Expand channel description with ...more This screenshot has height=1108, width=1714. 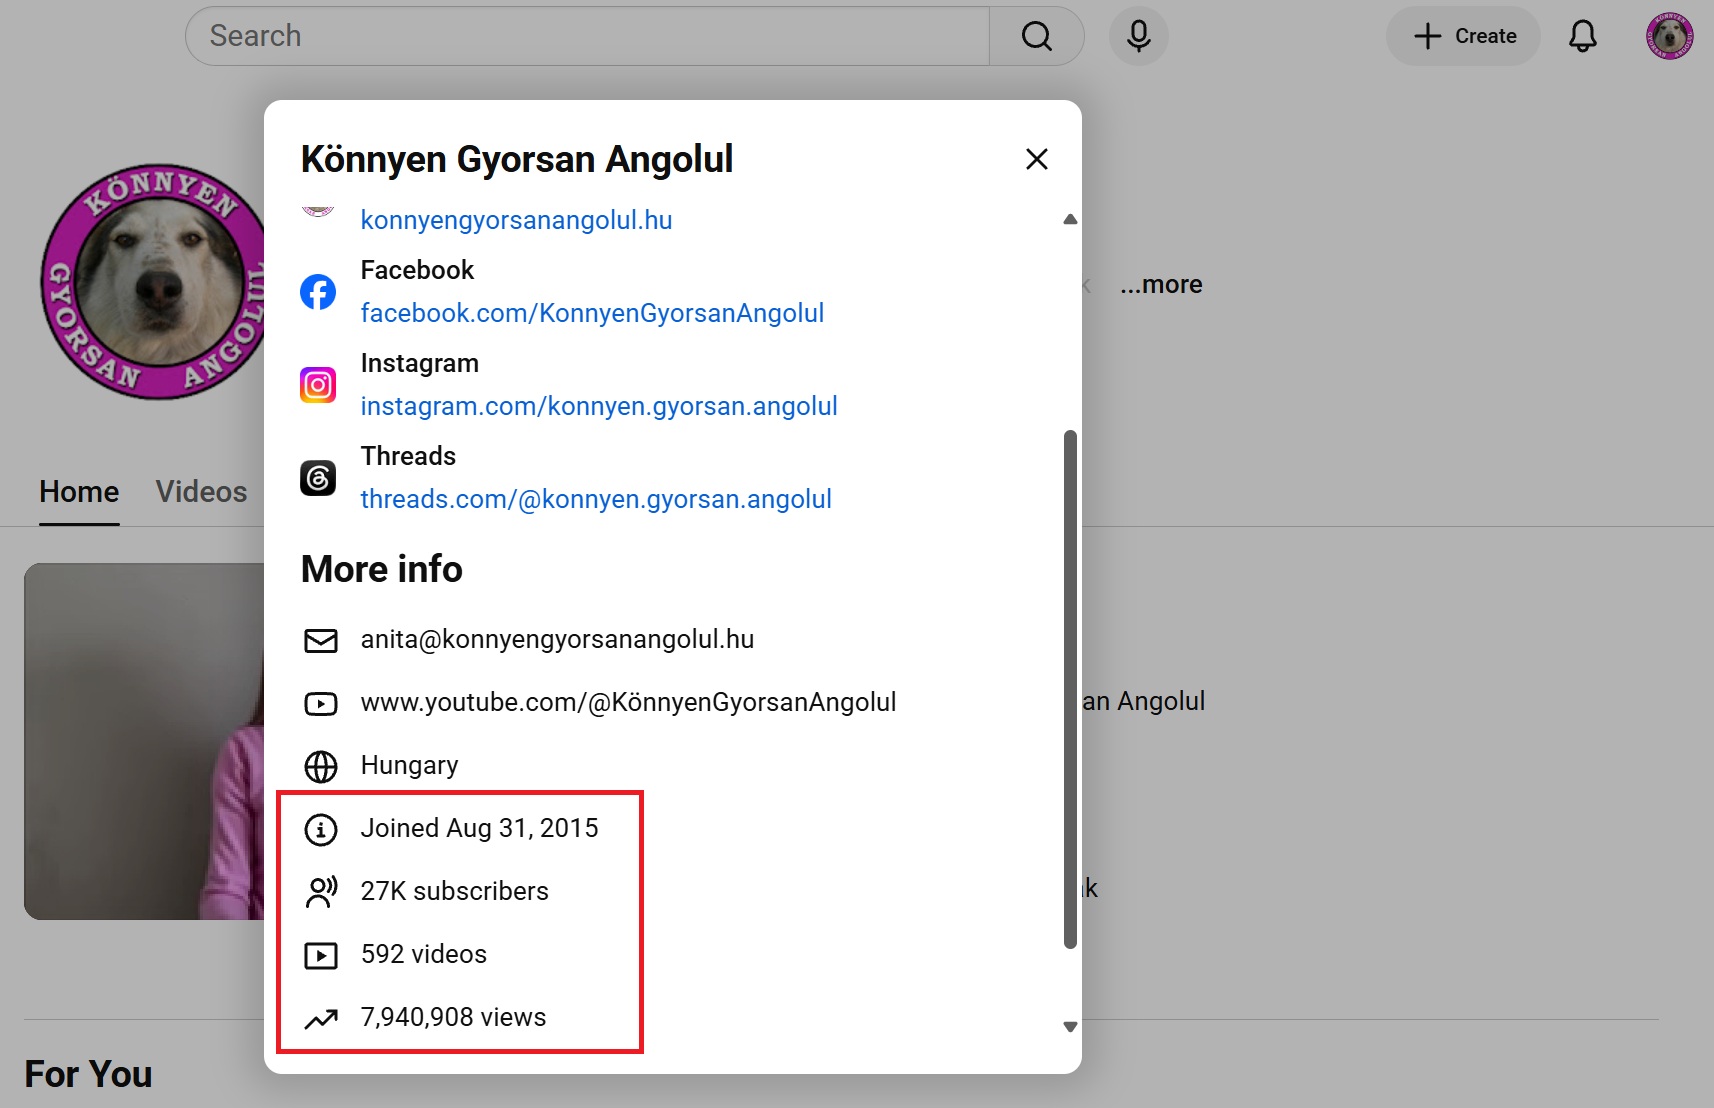[1161, 285]
